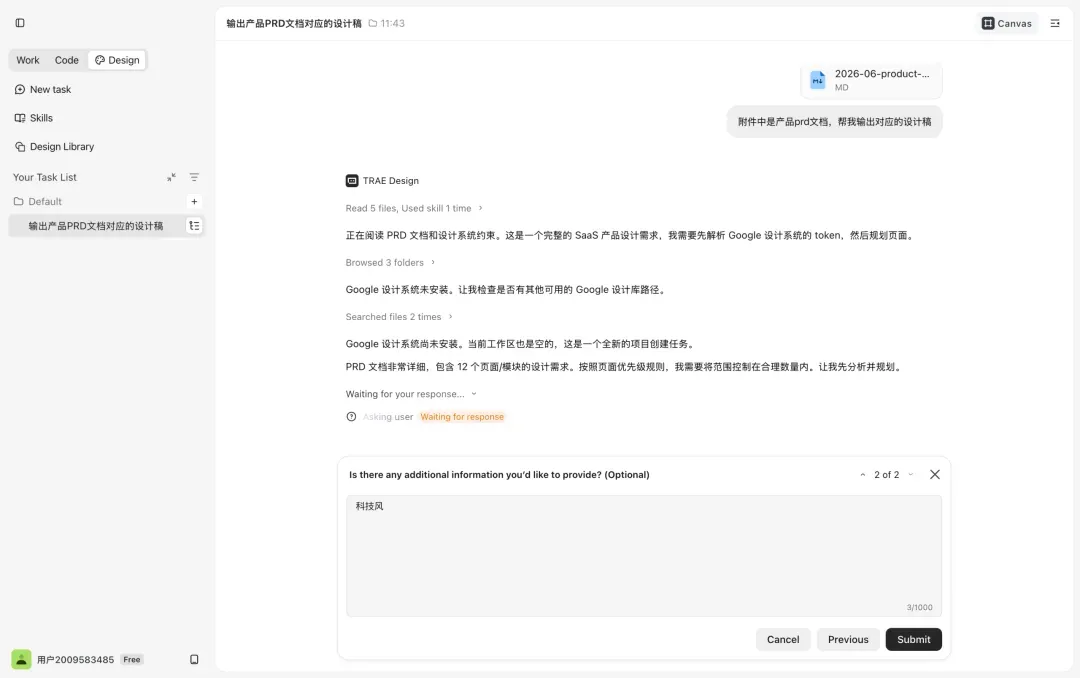
Task: Open the Skills page
Action: pyautogui.click(x=34, y=118)
